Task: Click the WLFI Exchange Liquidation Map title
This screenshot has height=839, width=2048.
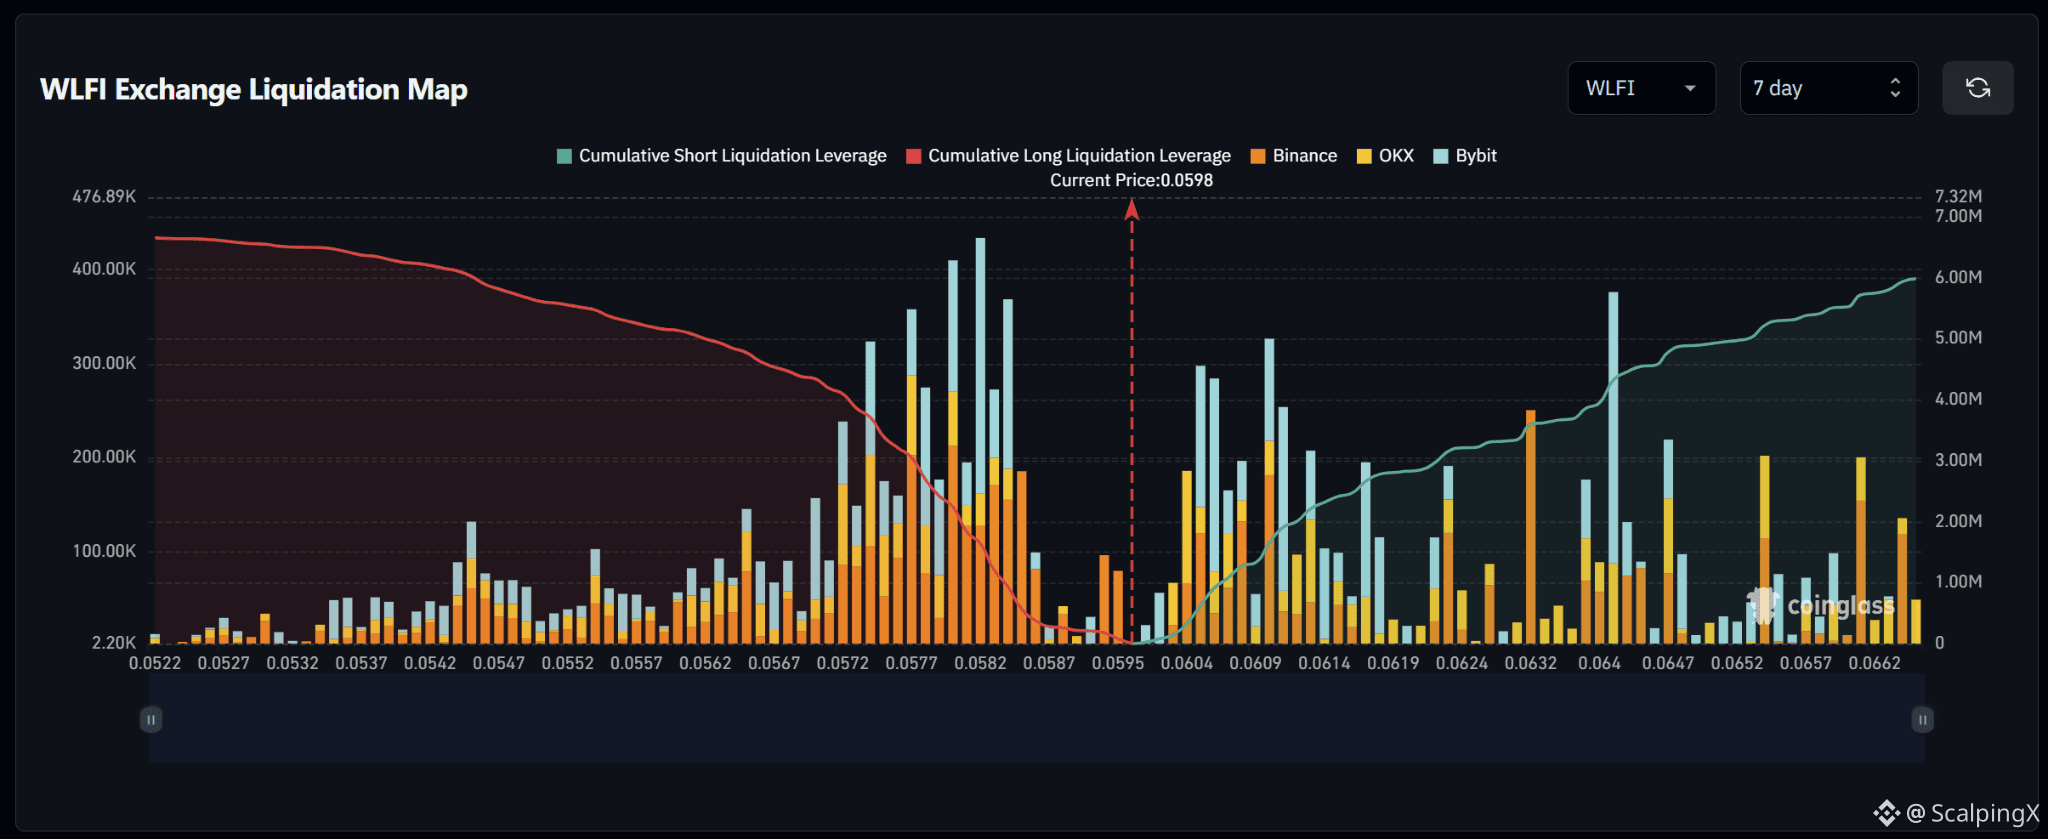Action: tap(254, 89)
